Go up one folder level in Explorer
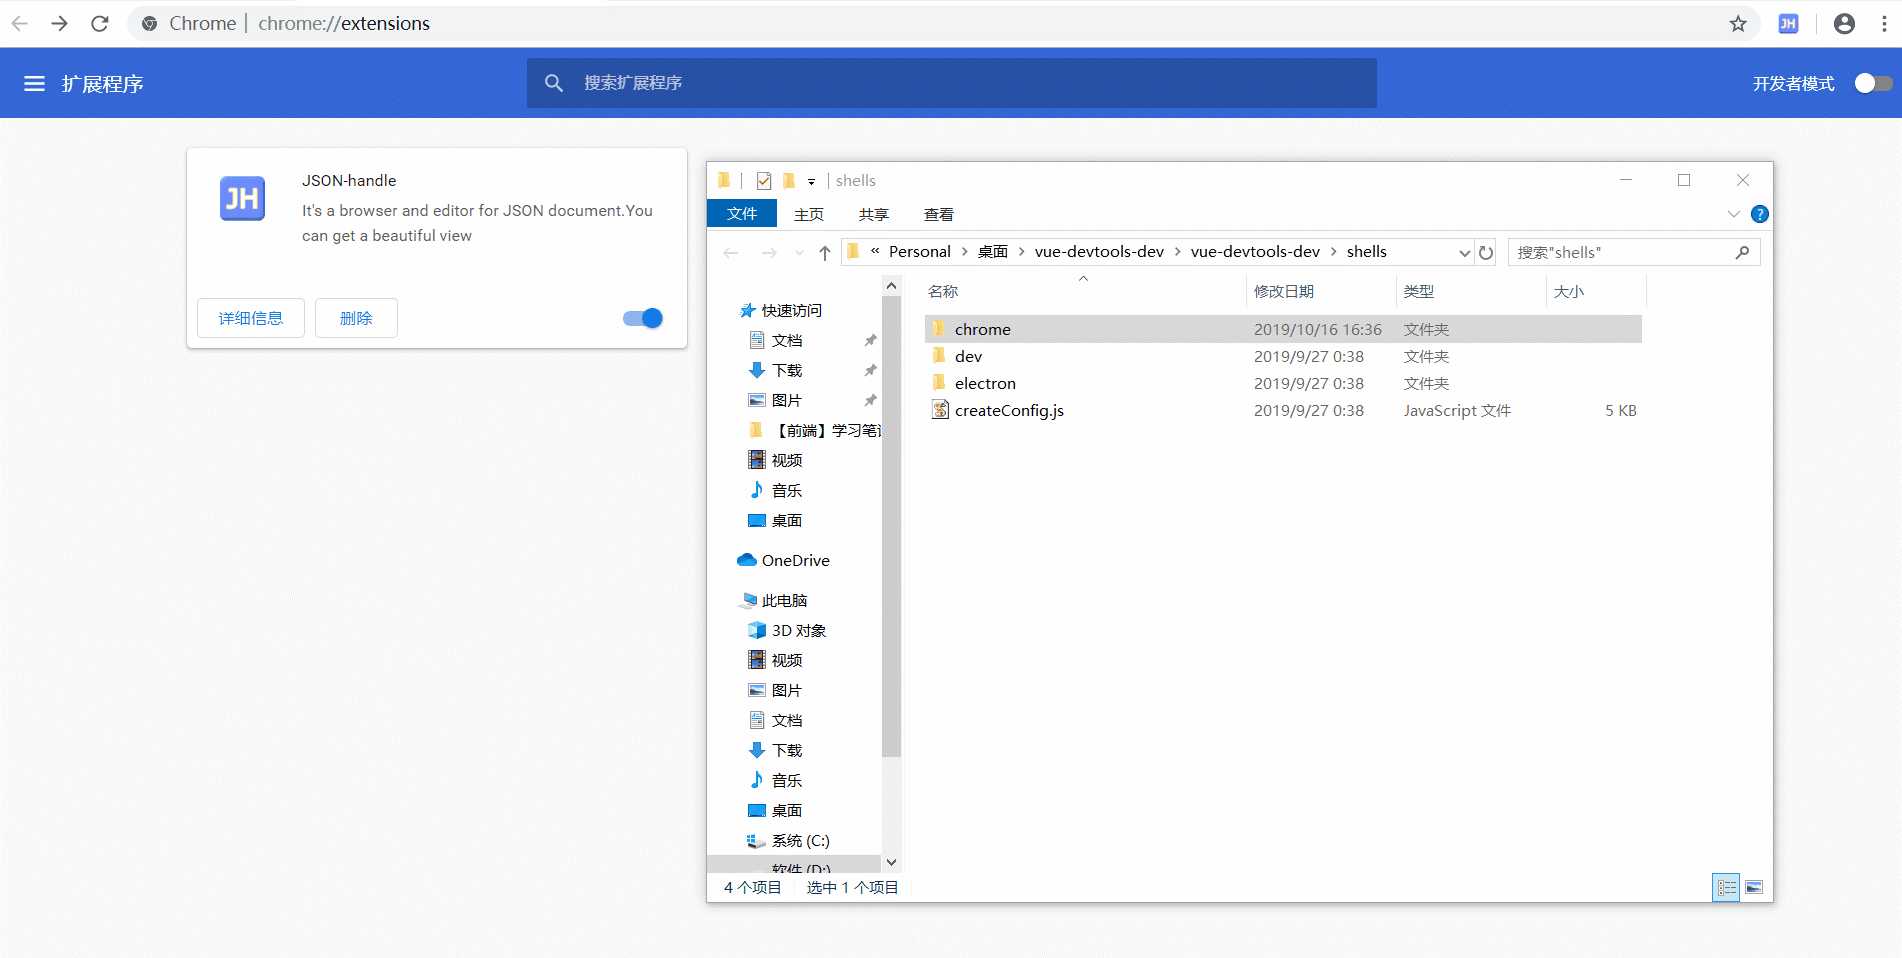1902x958 pixels. pyautogui.click(x=824, y=253)
